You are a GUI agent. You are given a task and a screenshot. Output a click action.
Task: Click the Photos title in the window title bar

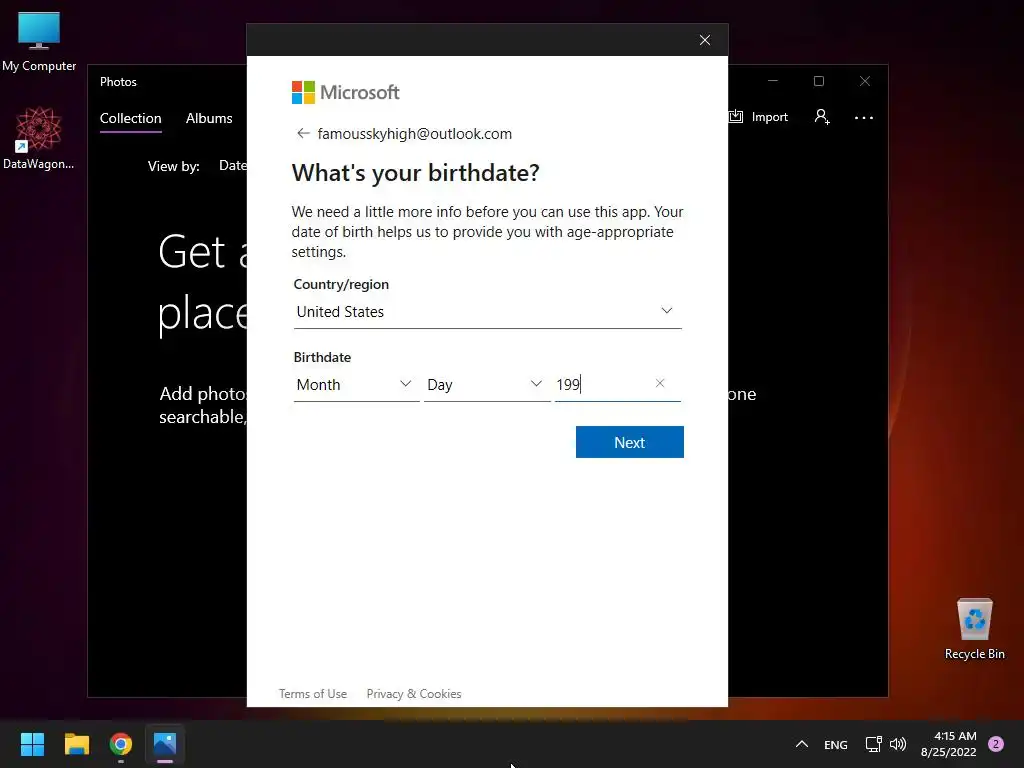coord(118,82)
